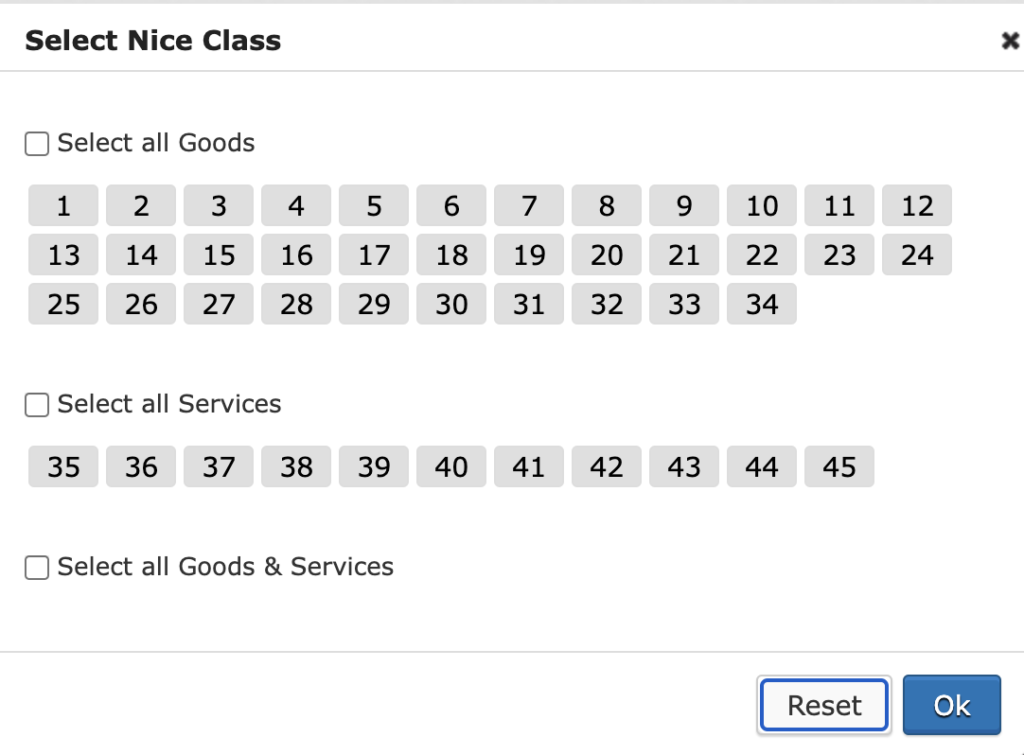
Task: Choose class 24 from goods
Action: pos(916,255)
